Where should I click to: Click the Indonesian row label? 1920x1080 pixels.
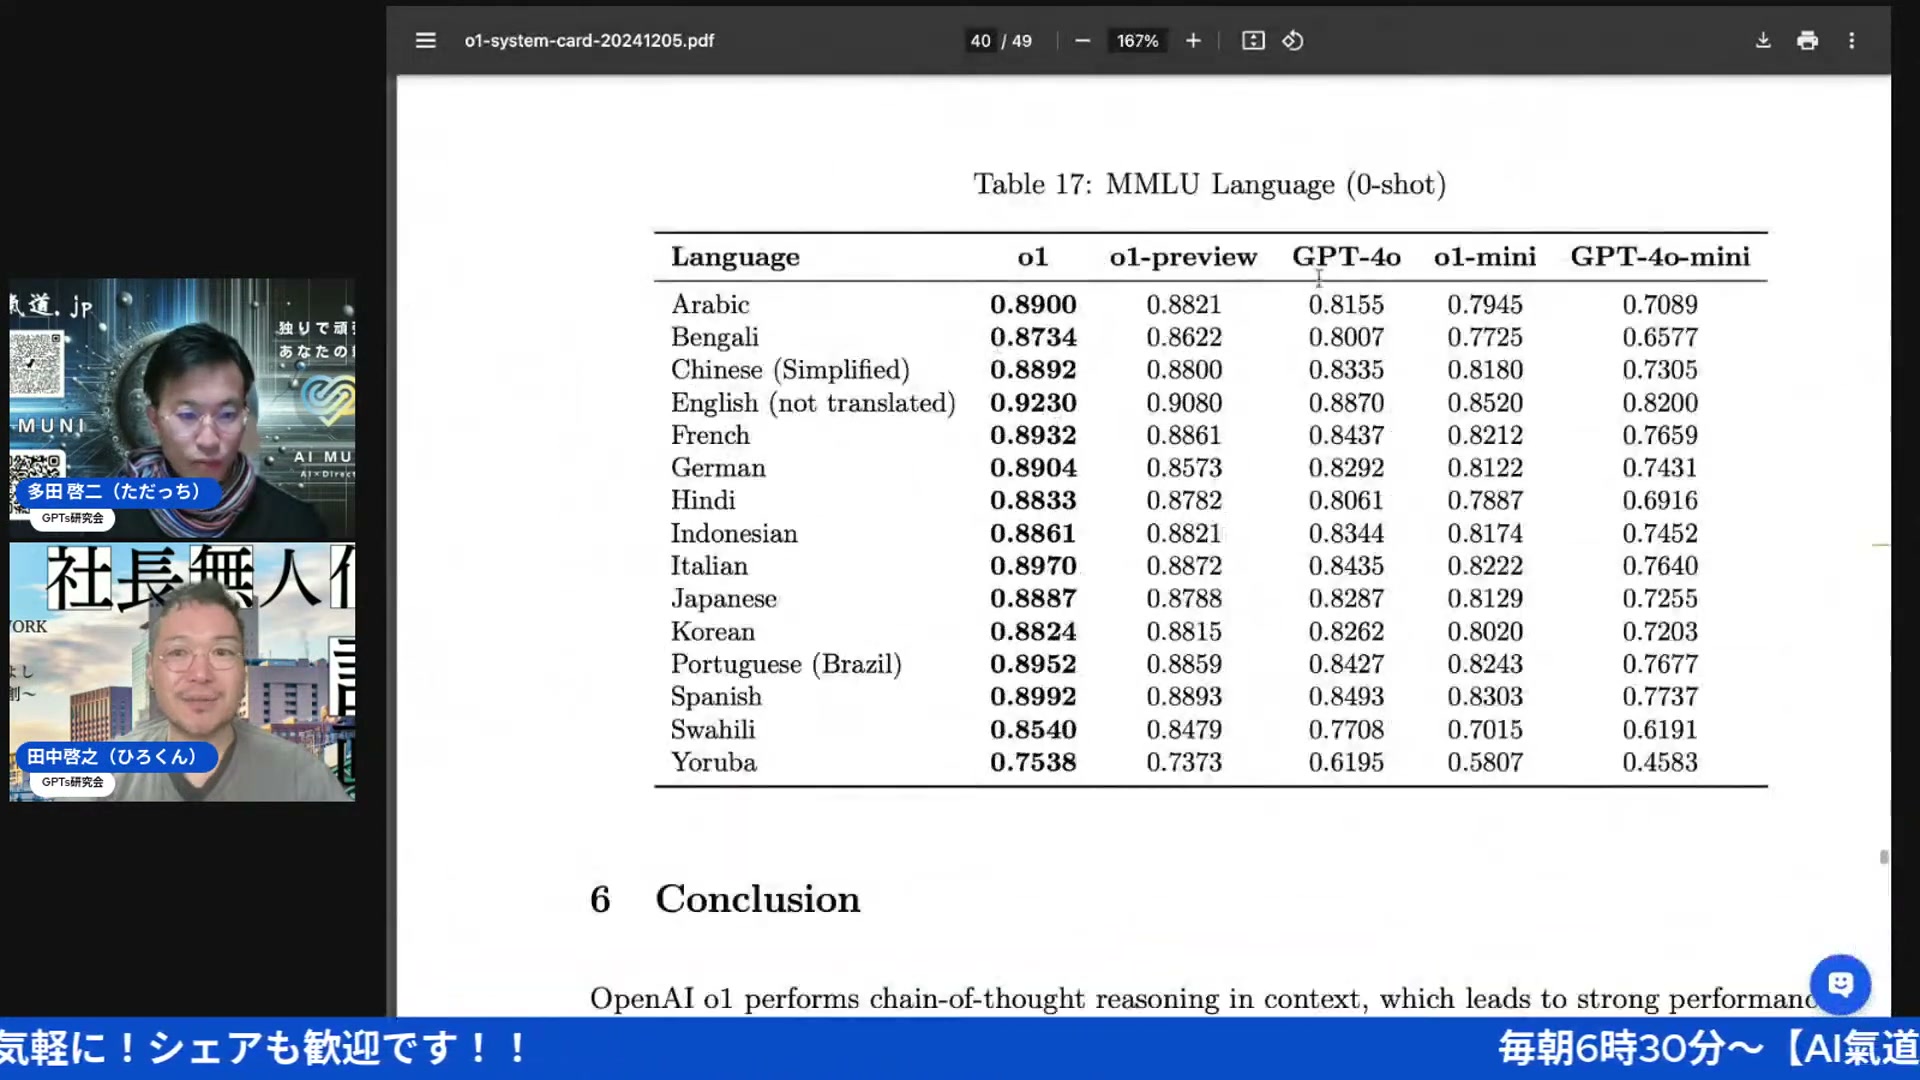(x=734, y=533)
